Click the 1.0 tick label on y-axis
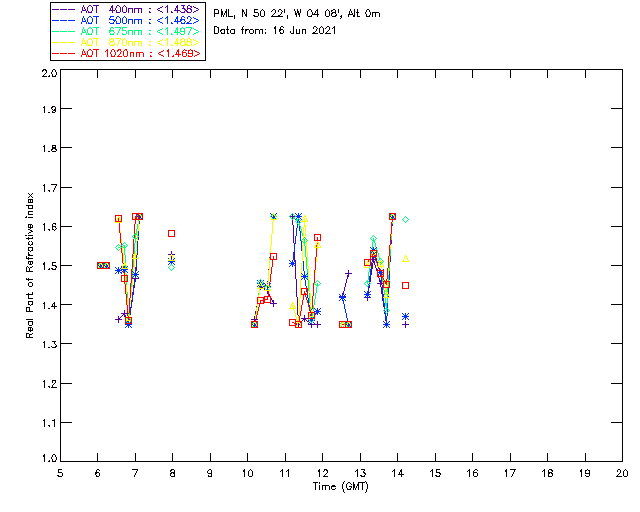 [x=48, y=460]
